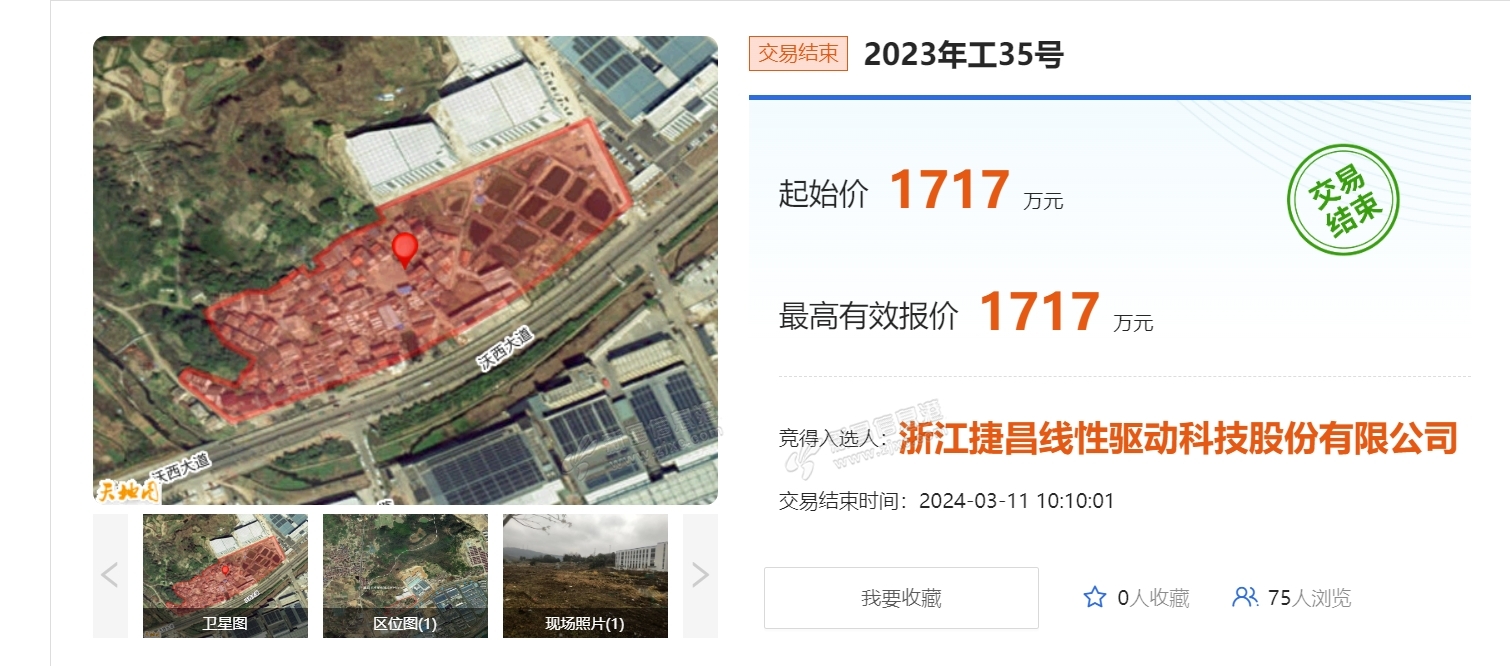
Task: Click the 沃西大道 label in the map center
Action: tap(506, 351)
